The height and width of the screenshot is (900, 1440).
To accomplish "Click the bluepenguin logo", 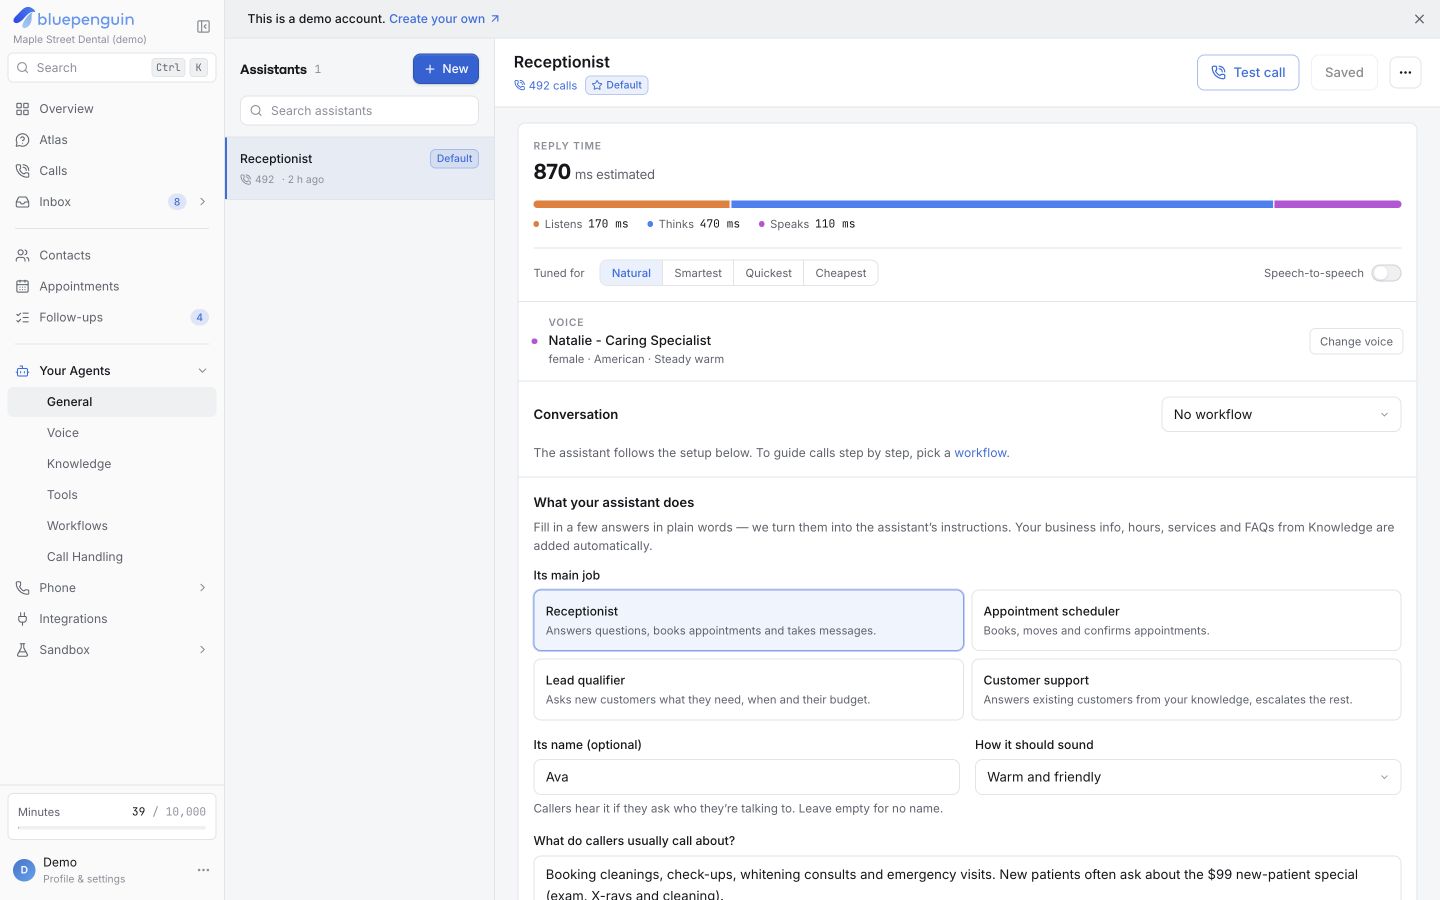I will tap(74, 19).
